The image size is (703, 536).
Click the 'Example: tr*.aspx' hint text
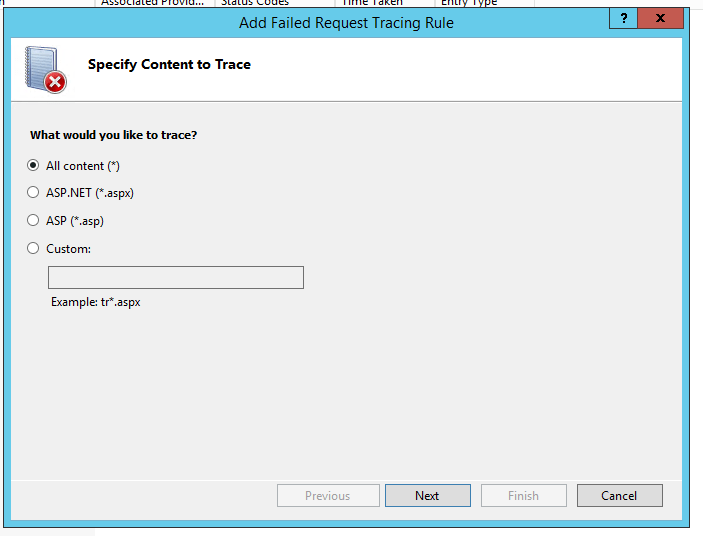[96, 302]
